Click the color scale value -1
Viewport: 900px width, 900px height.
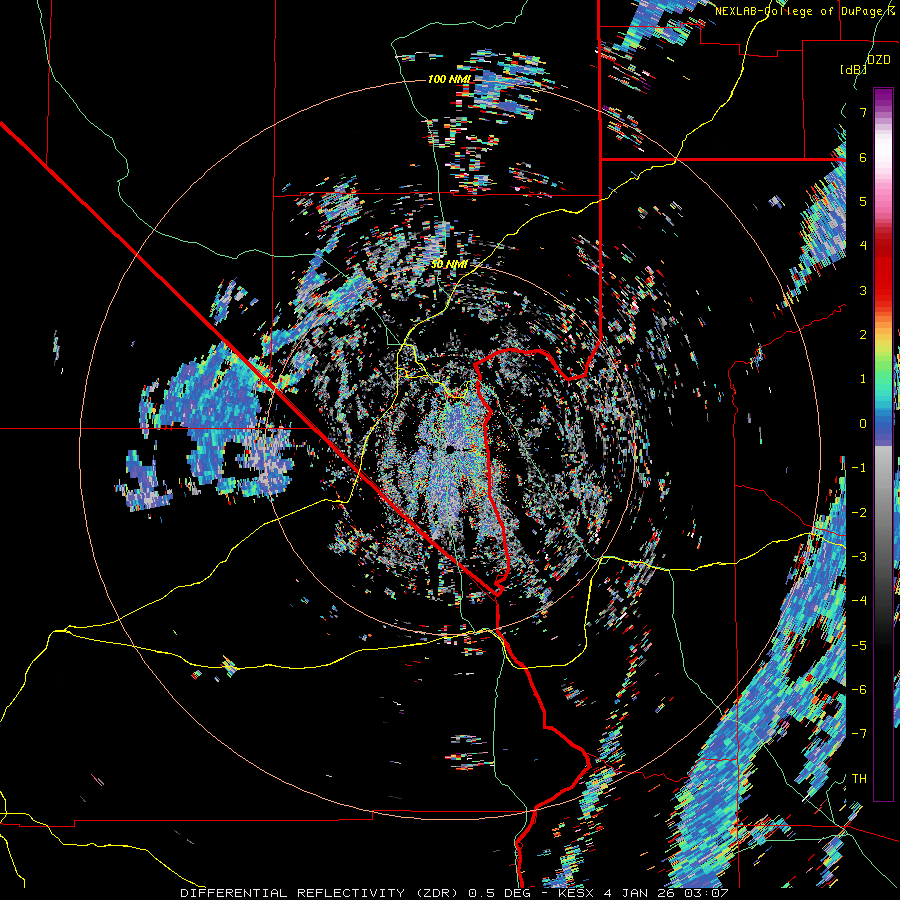pyautogui.click(x=859, y=468)
